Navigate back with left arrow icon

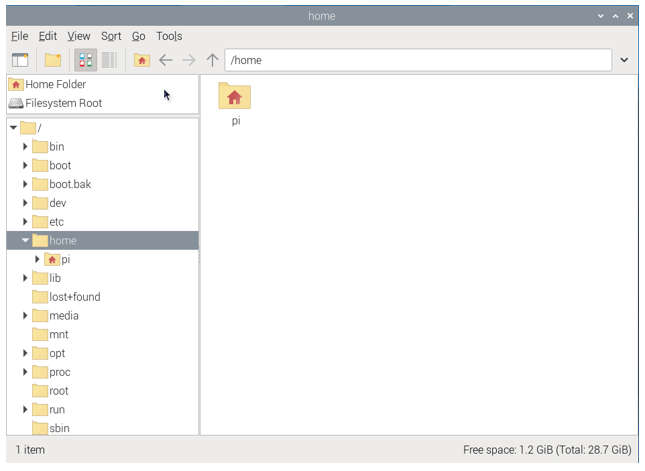point(165,60)
